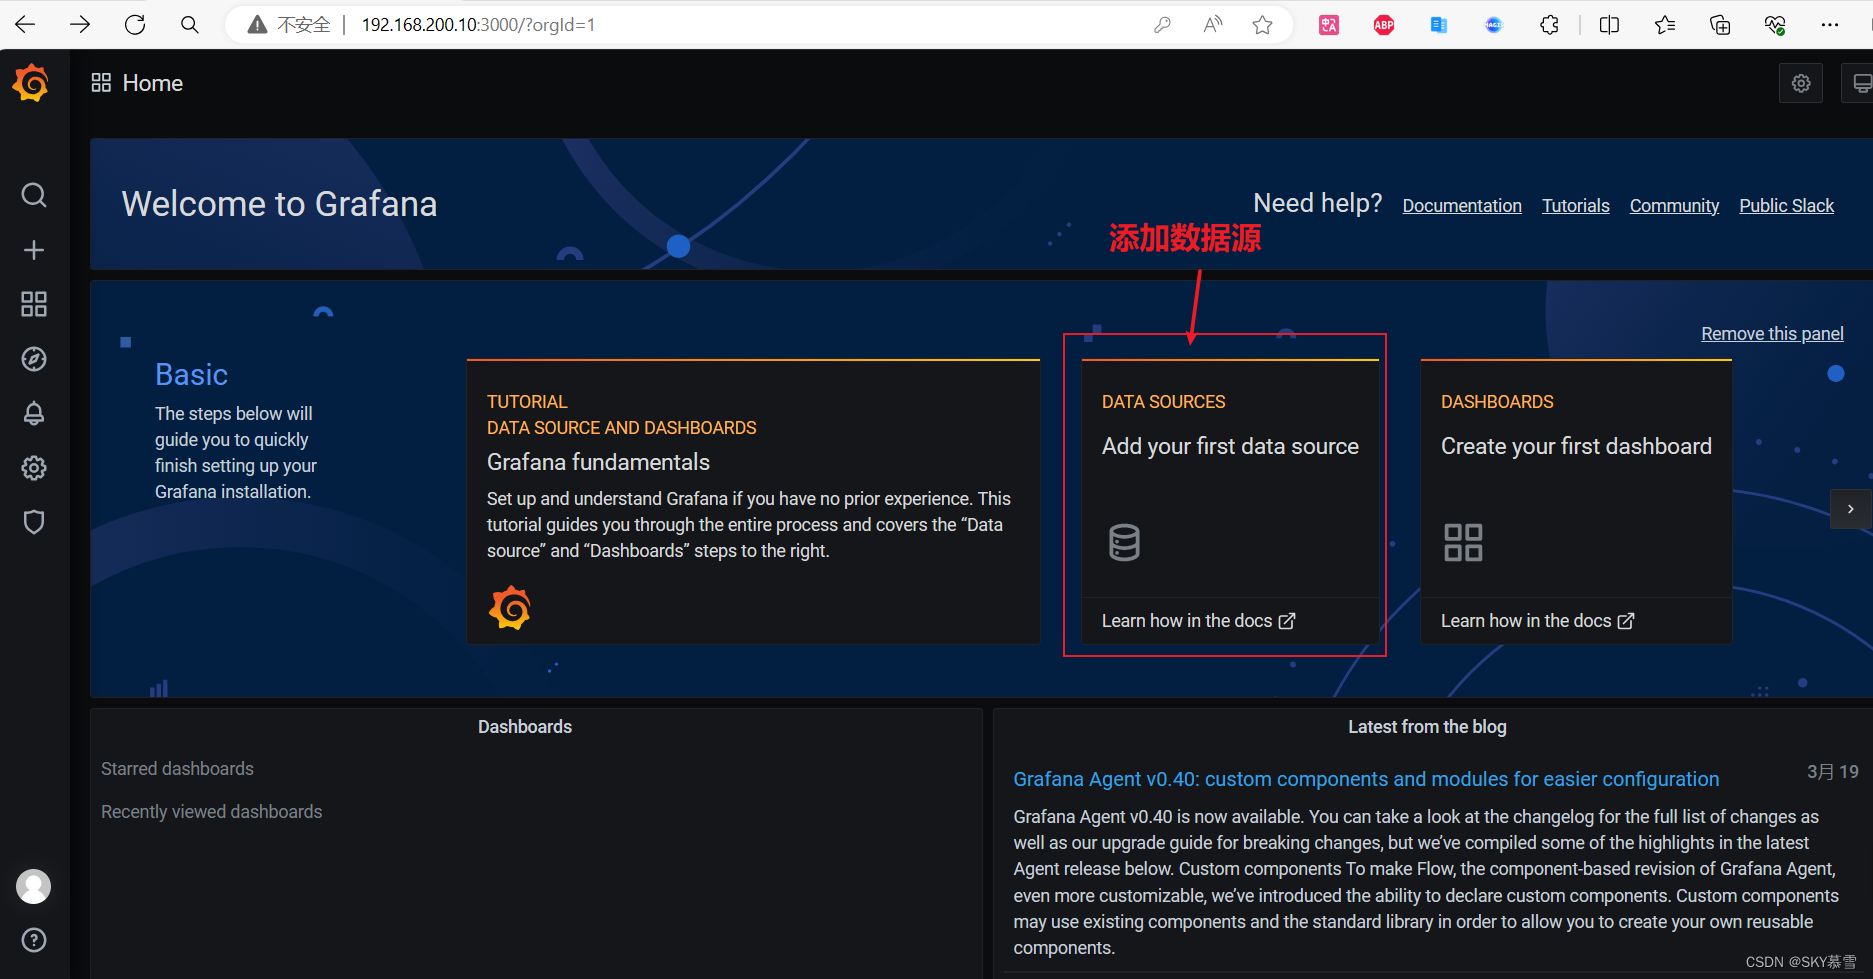
Task: Open the blue translation extension icon
Action: point(1439,25)
